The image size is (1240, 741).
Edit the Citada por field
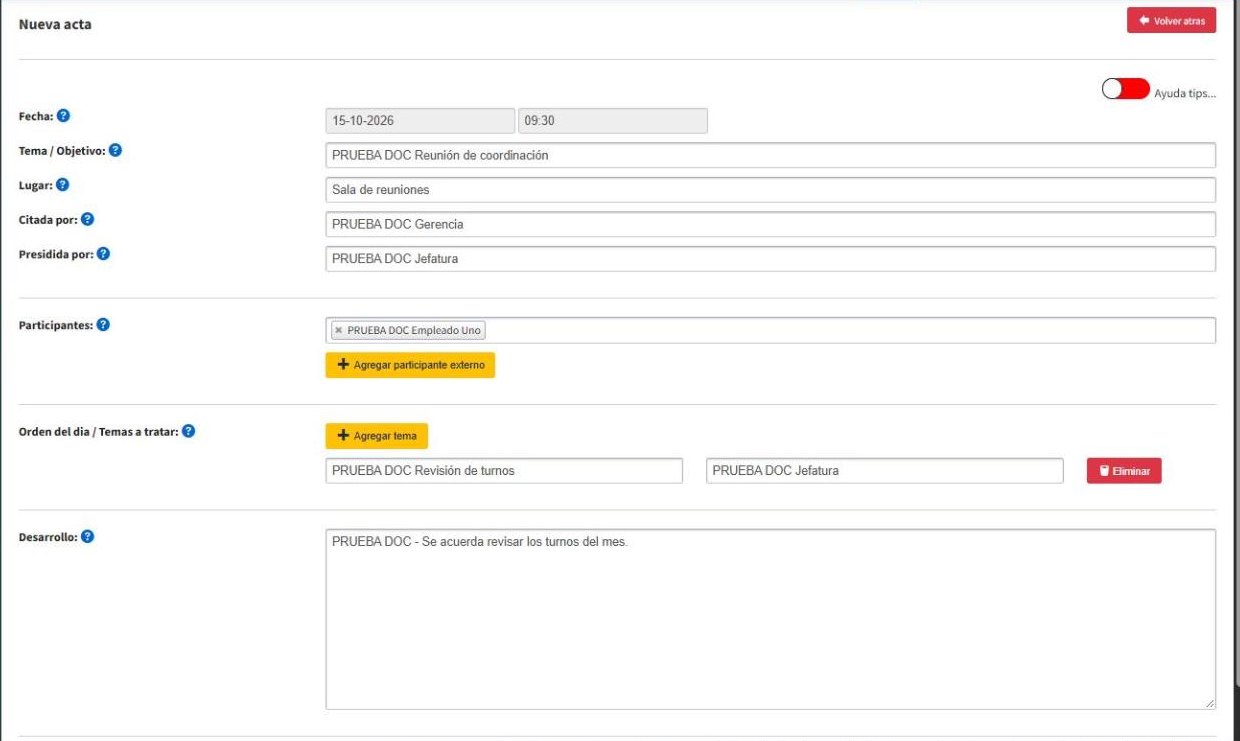click(771, 224)
